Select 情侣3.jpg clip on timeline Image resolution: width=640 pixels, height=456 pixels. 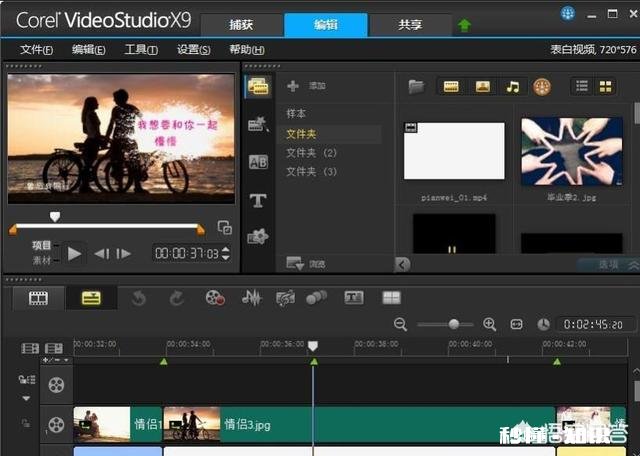pyautogui.click(x=359, y=425)
